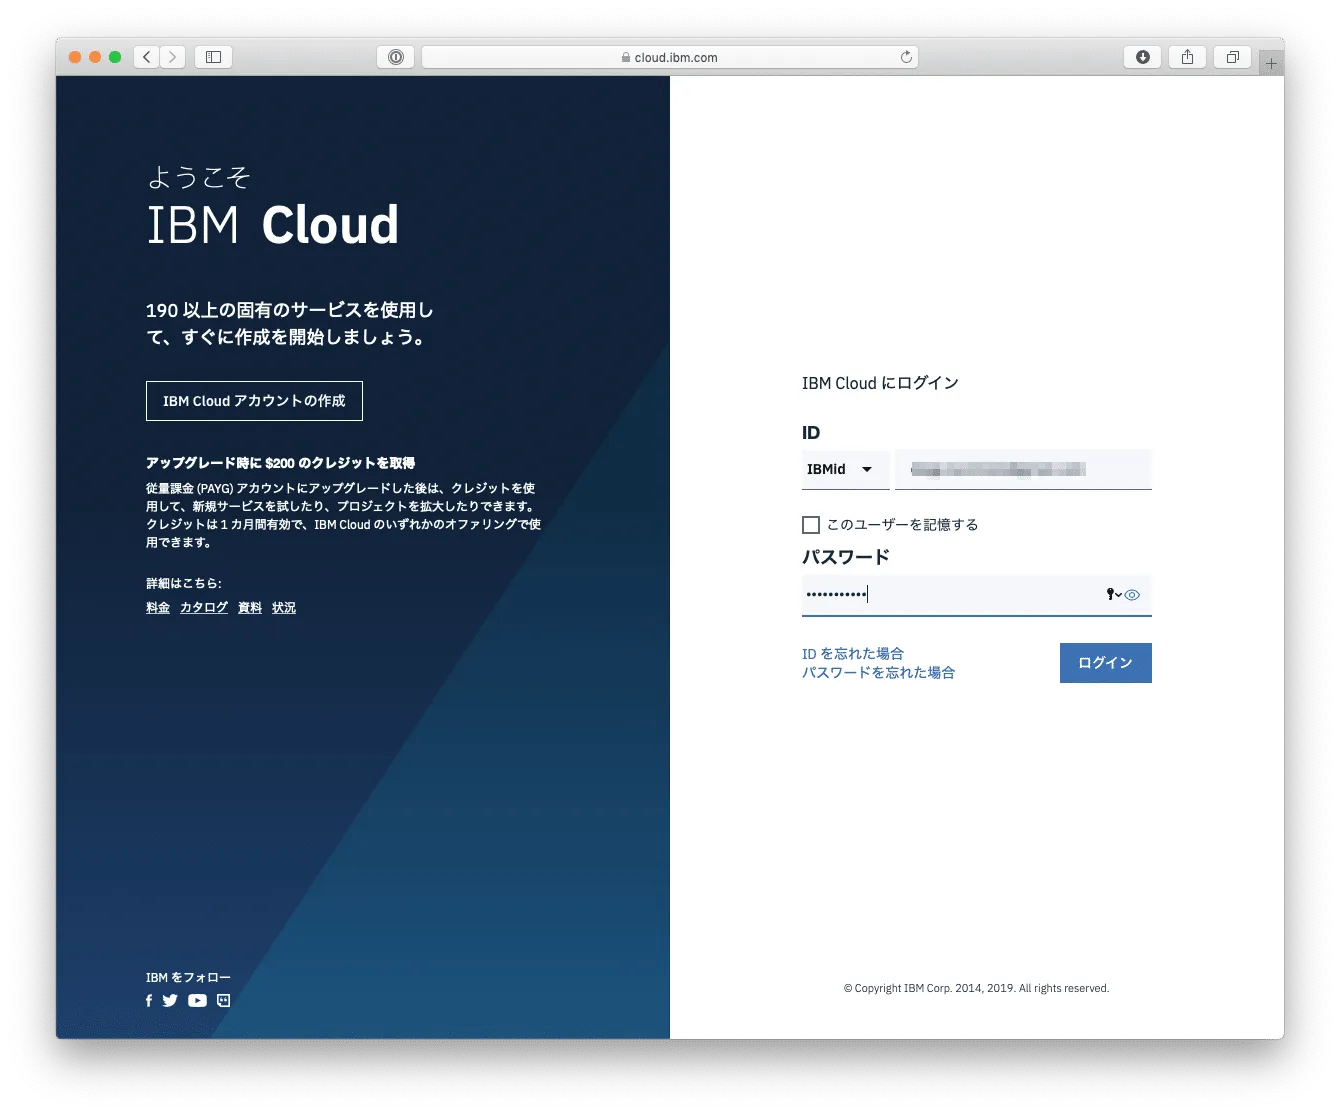Open the IBM blog icon in the footer

[224, 1000]
